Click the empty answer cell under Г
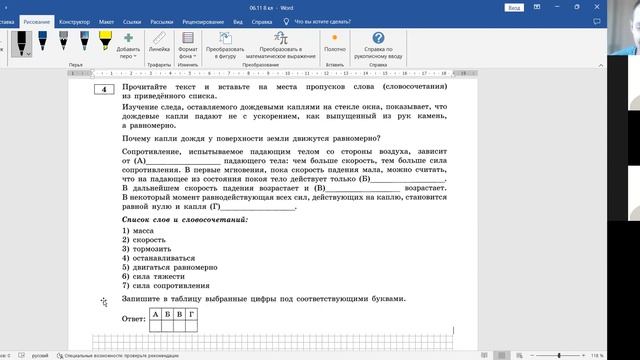 coord(191,326)
